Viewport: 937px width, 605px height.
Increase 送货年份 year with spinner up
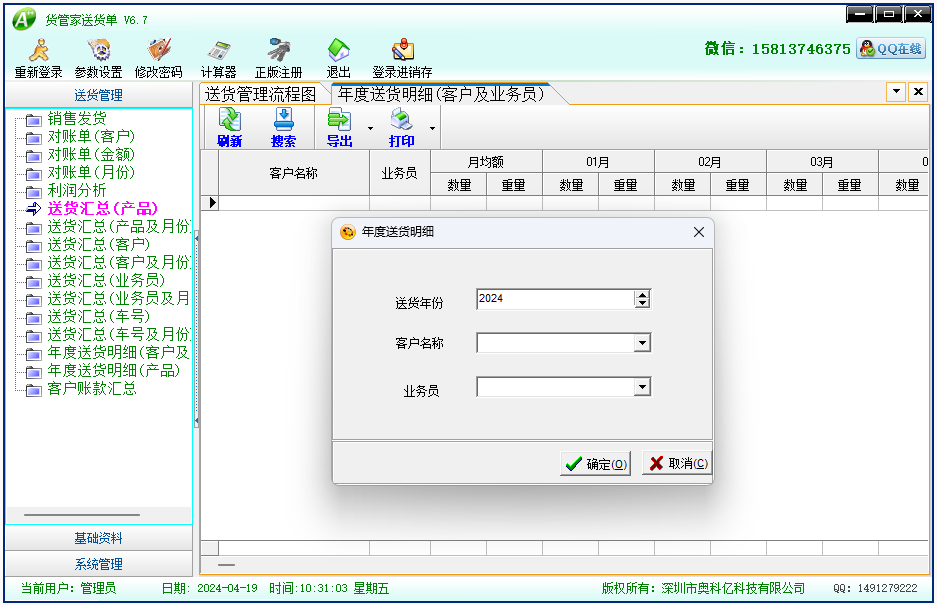(642, 294)
